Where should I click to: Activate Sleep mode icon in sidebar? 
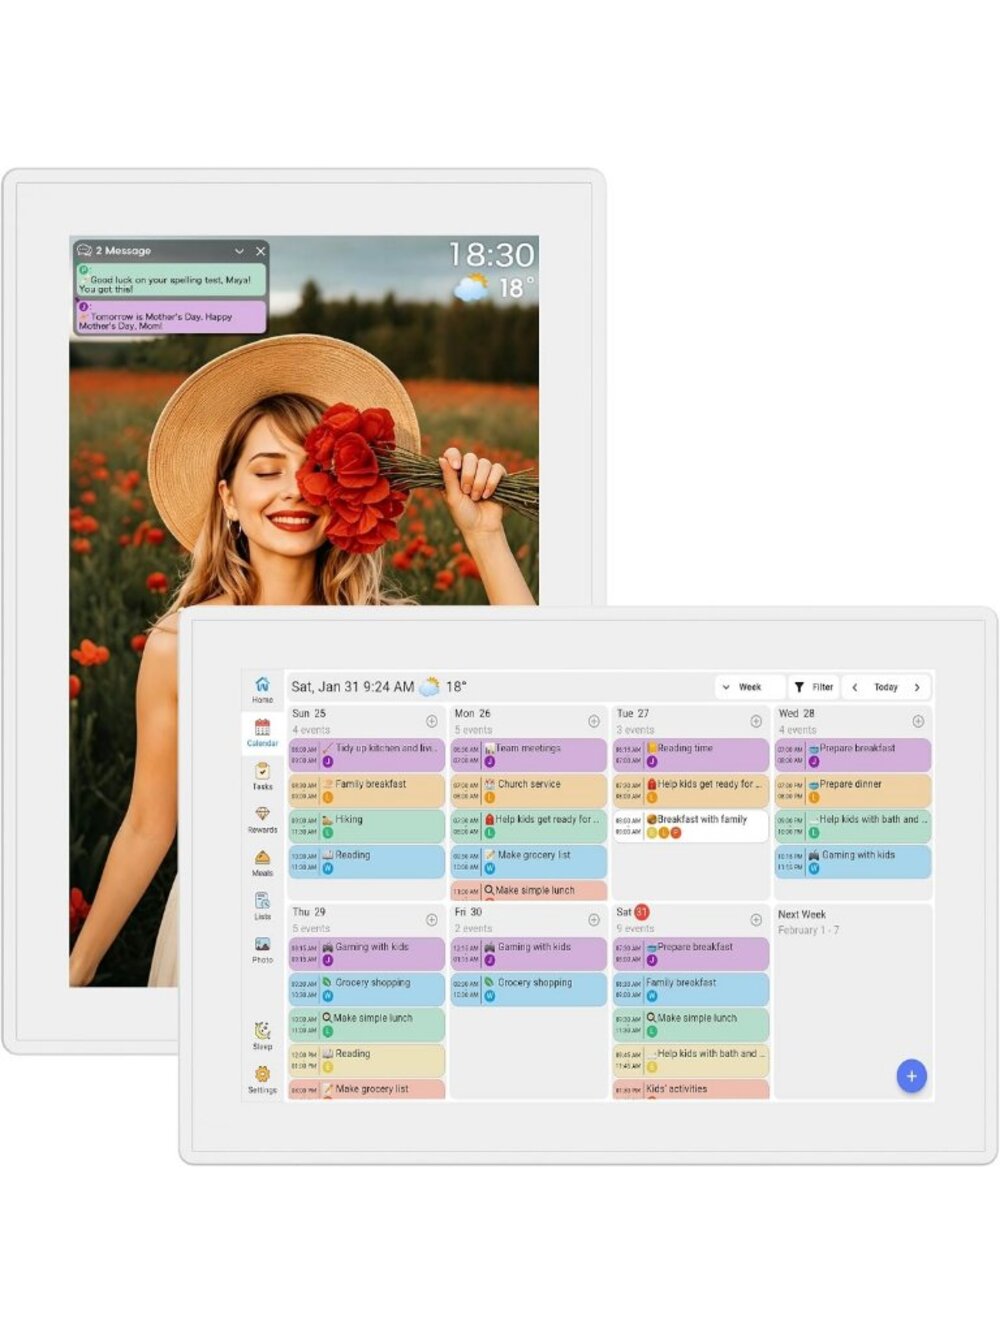pyautogui.click(x=262, y=1035)
